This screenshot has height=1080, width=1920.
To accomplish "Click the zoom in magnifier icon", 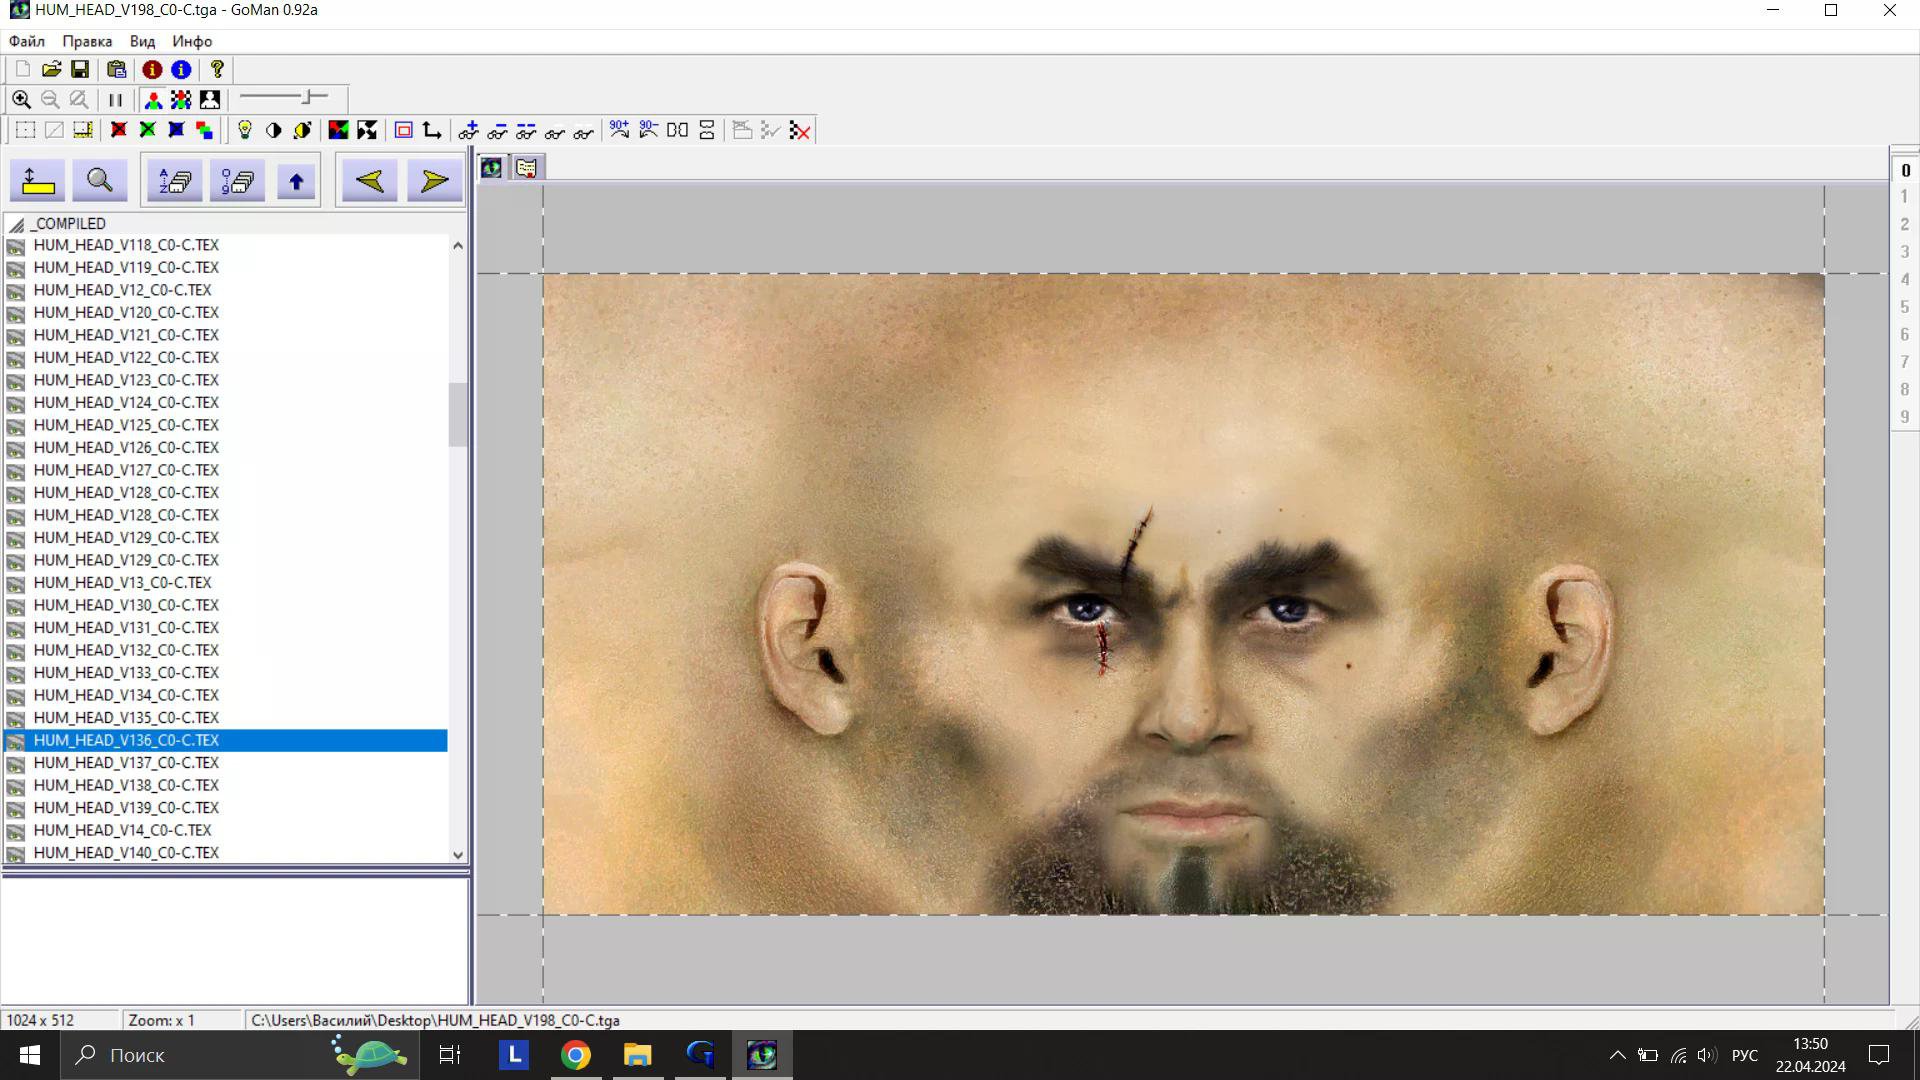I will pyautogui.click(x=21, y=100).
